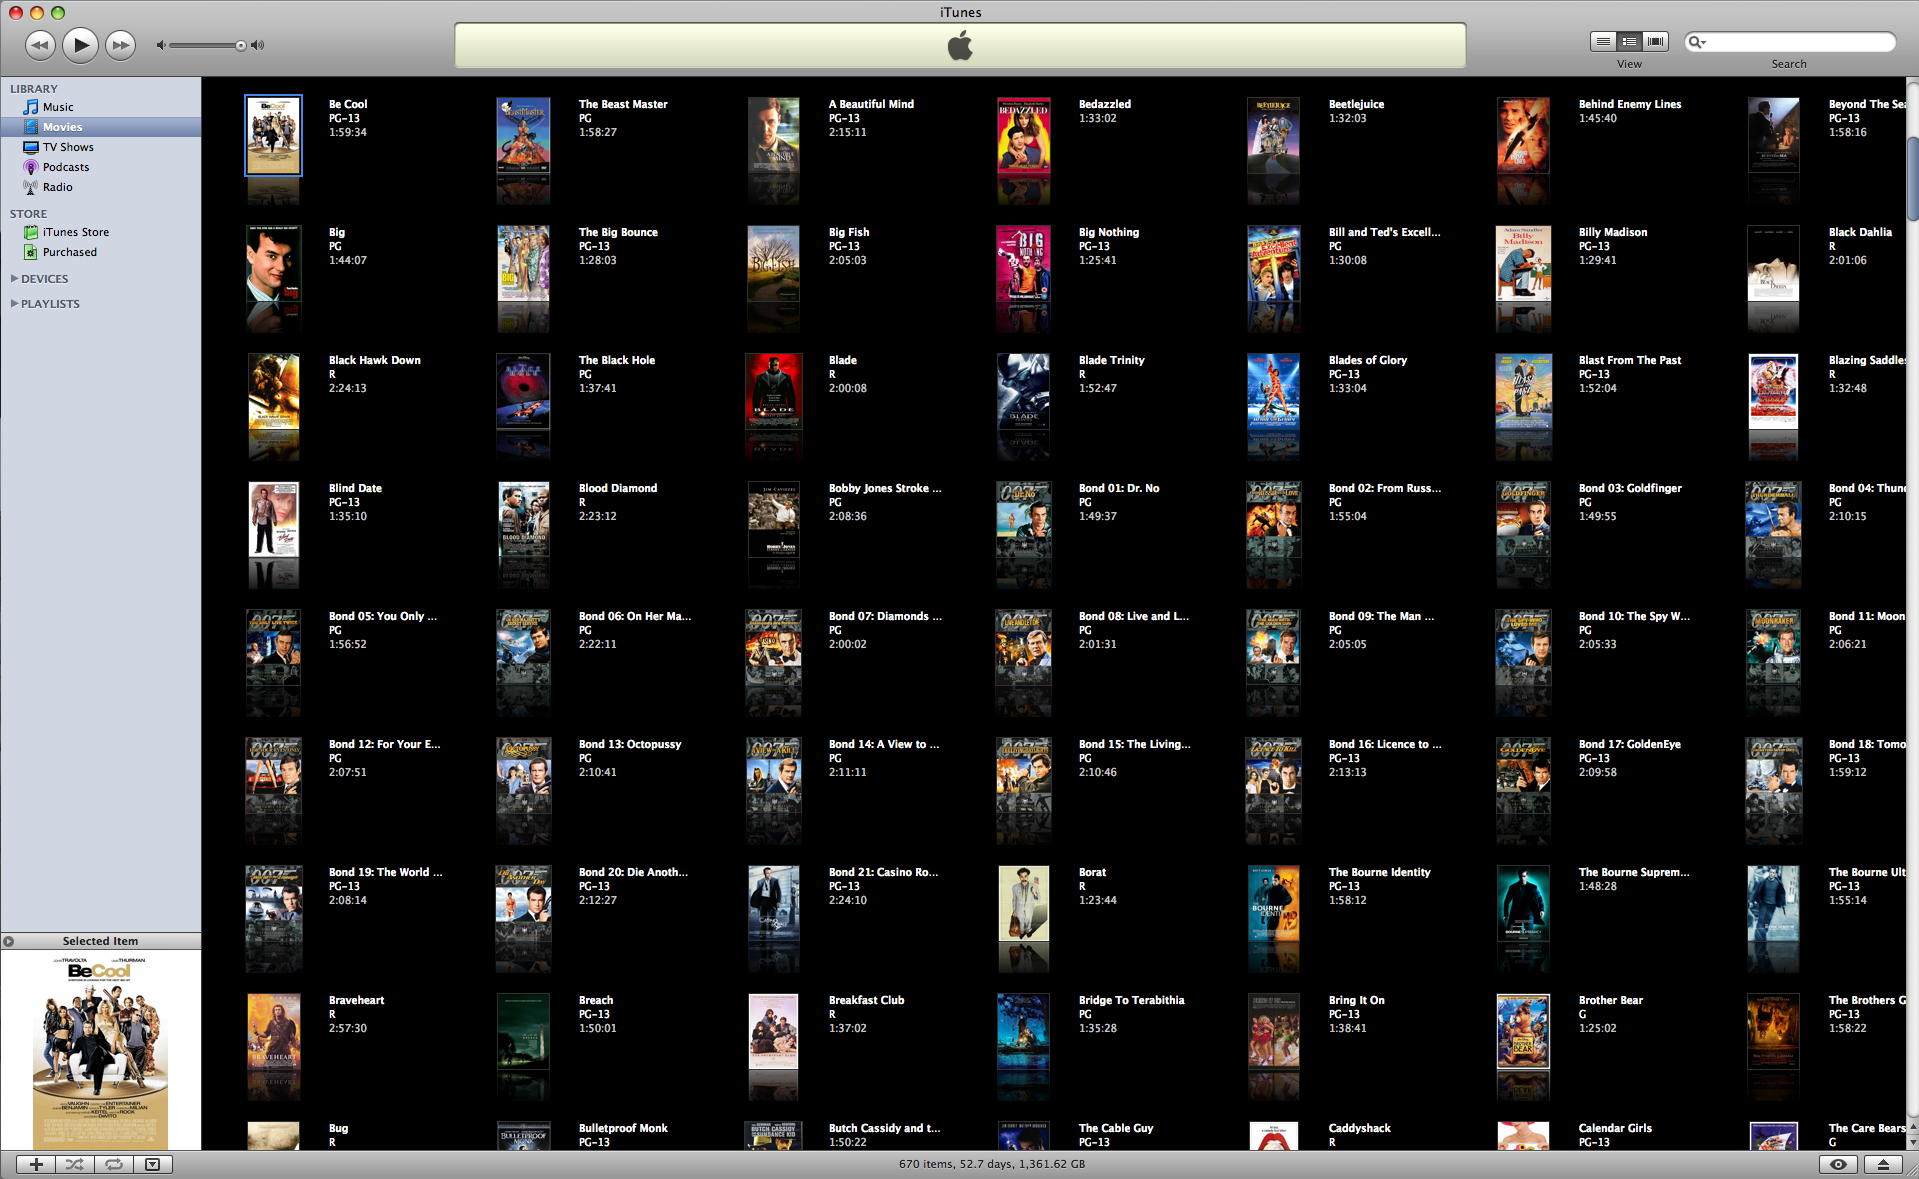Select the Big Fish poster

pos(773,264)
